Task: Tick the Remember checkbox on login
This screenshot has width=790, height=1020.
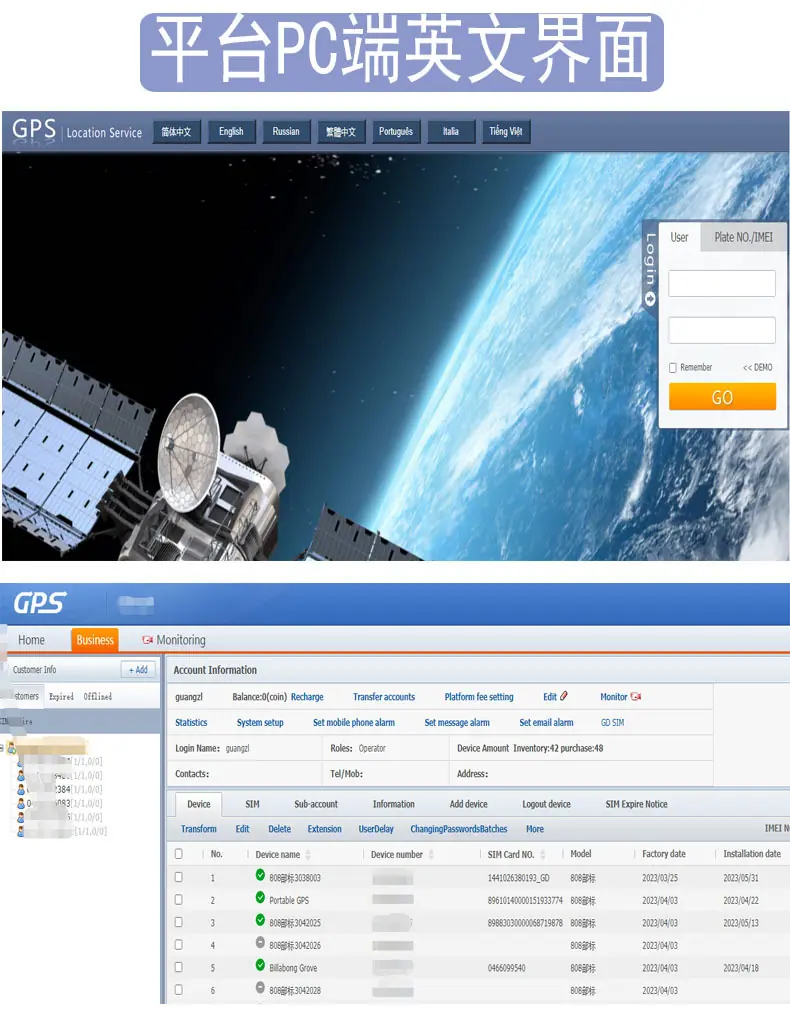Action: tap(673, 368)
